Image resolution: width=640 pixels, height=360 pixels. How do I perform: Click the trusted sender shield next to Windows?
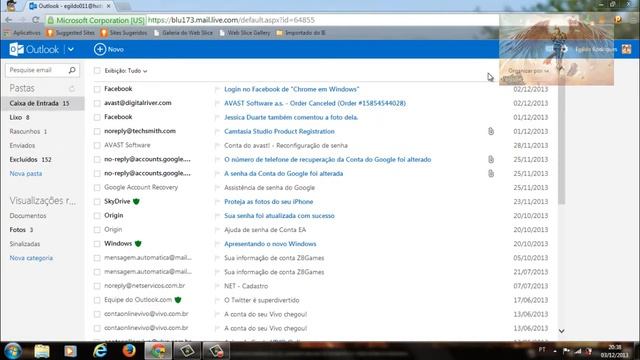[138, 244]
